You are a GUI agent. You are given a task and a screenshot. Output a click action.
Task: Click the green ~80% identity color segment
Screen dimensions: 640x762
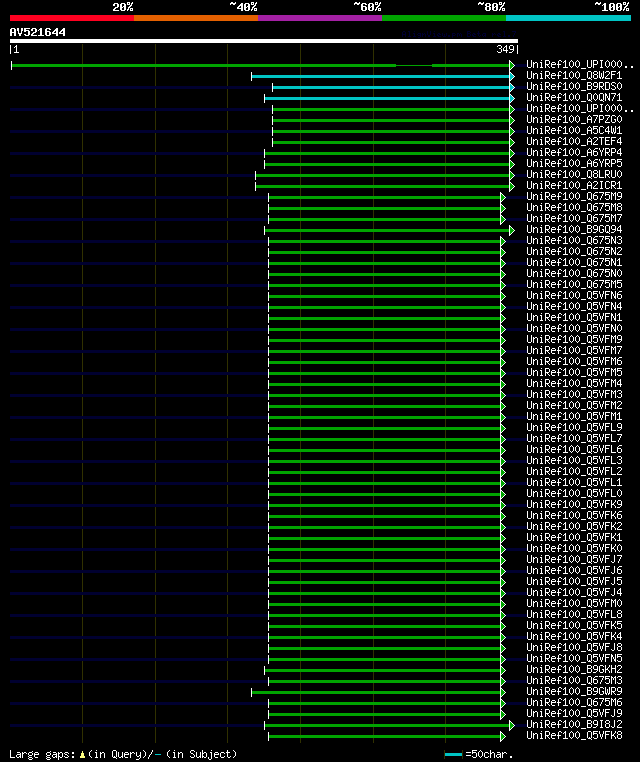click(x=444, y=18)
